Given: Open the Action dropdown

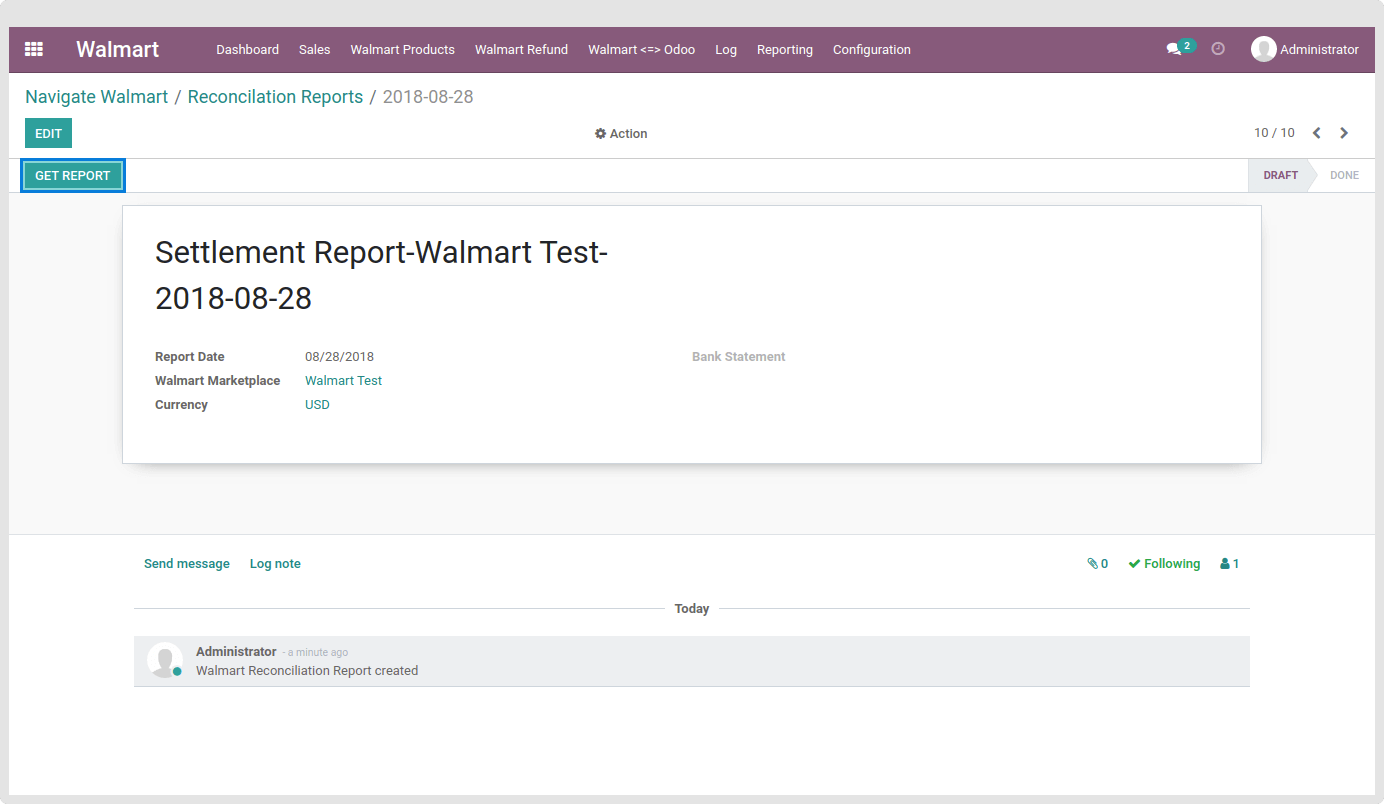Looking at the screenshot, I should pos(621,134).
